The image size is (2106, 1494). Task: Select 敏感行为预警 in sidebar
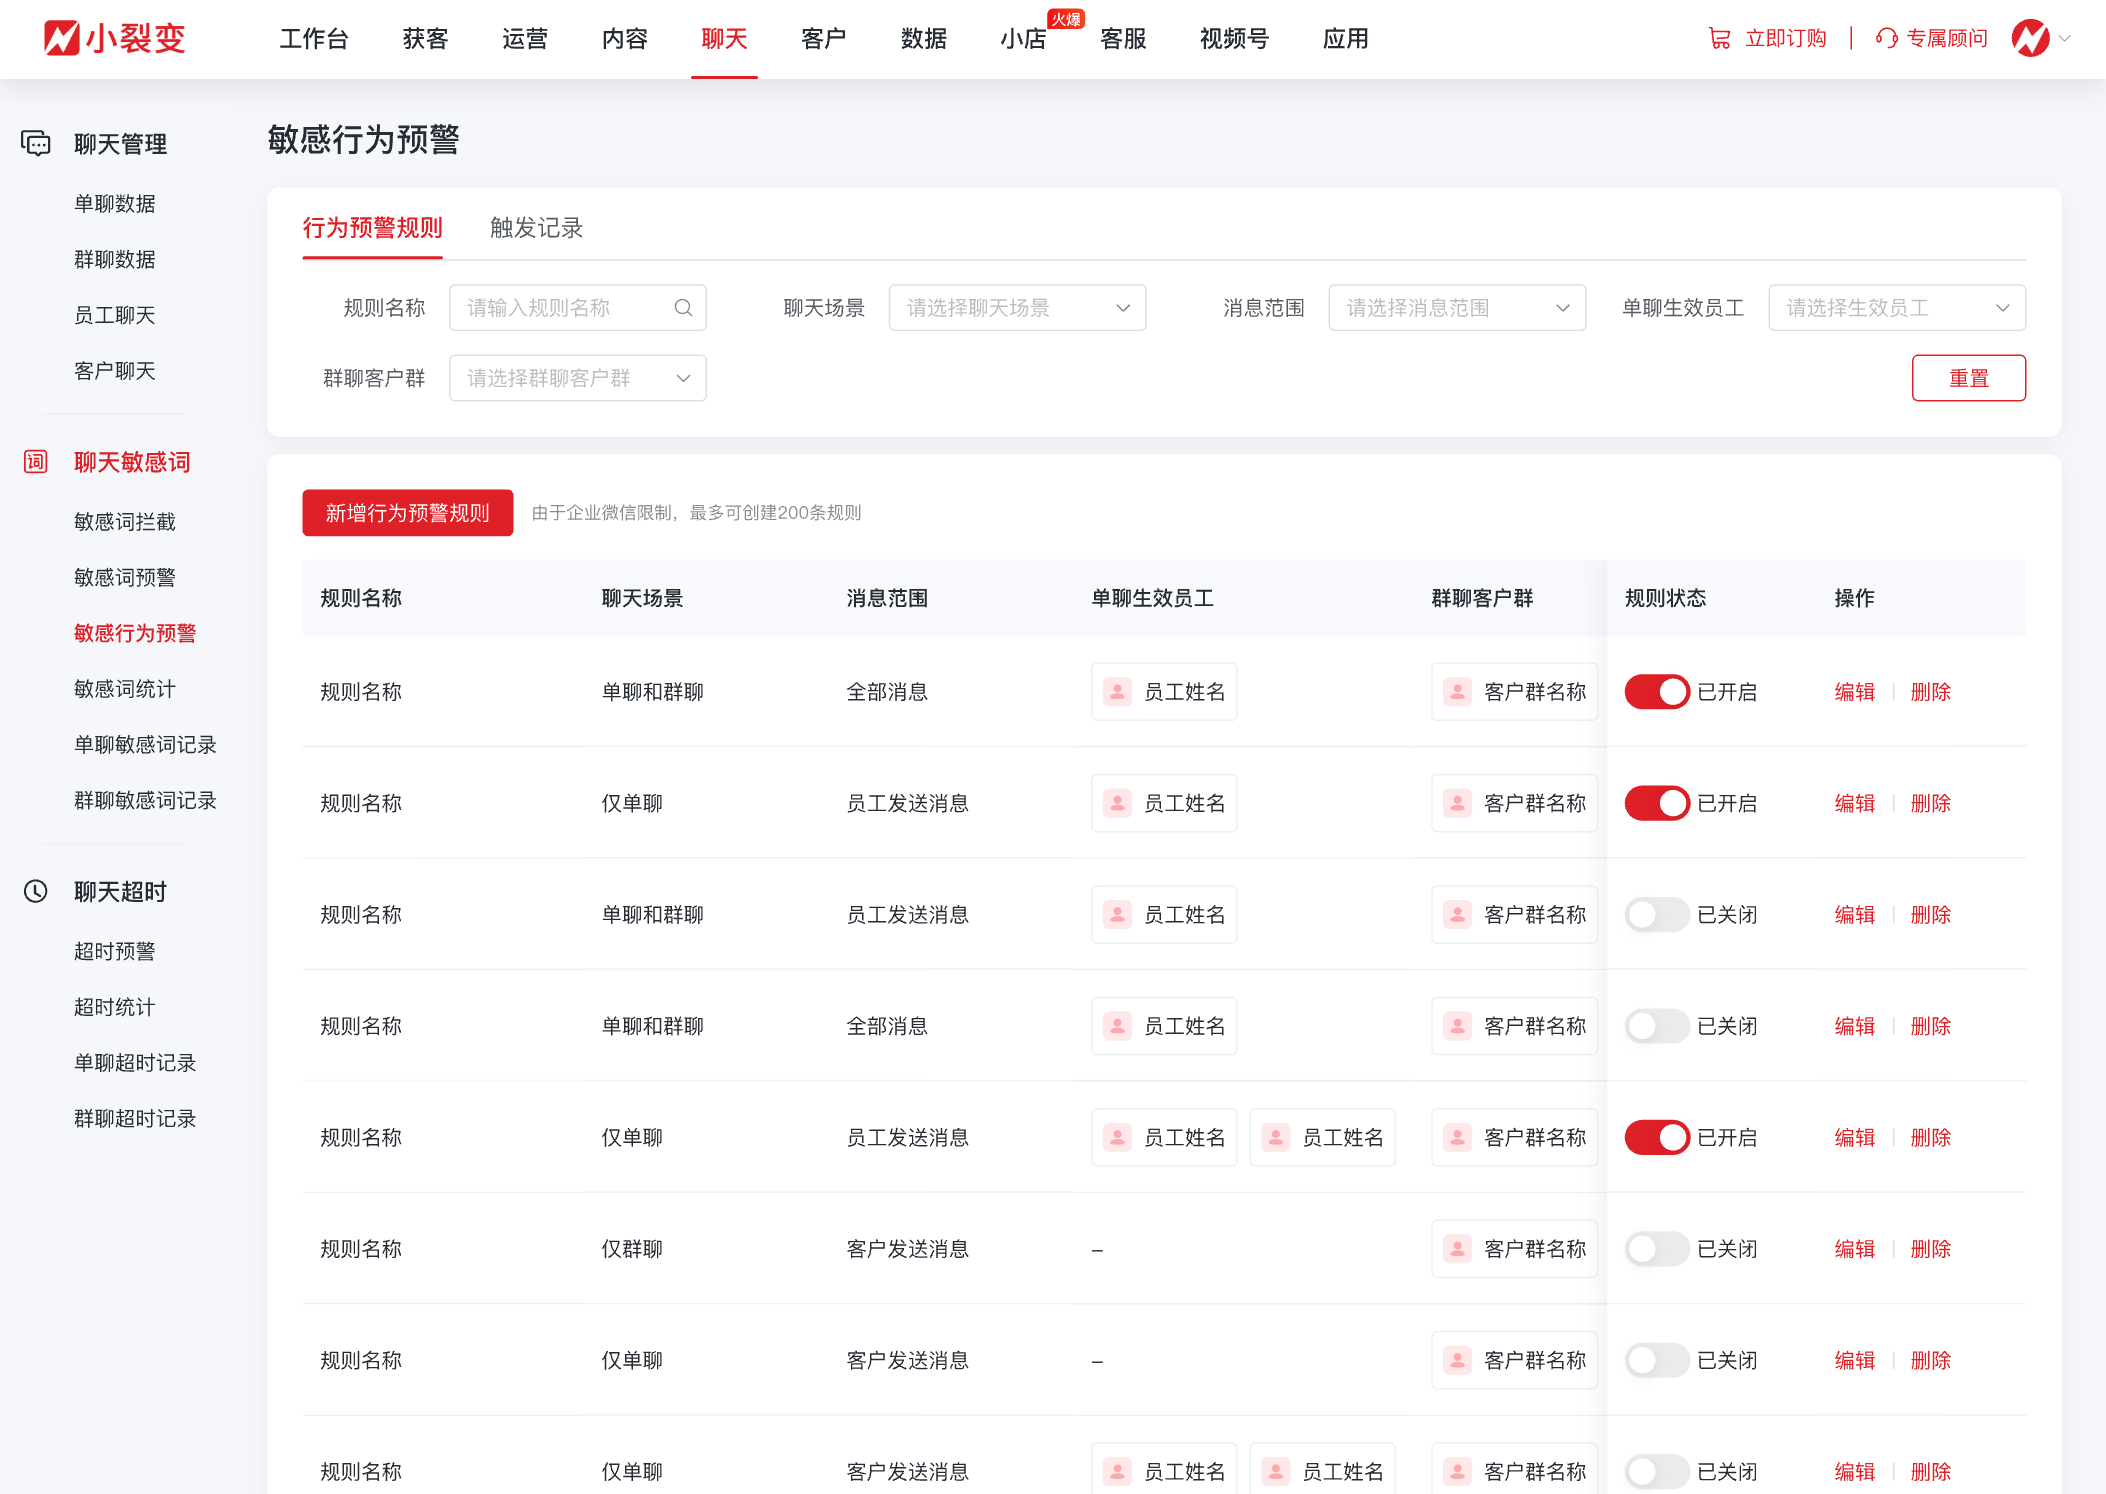click(x=135, y=633)
